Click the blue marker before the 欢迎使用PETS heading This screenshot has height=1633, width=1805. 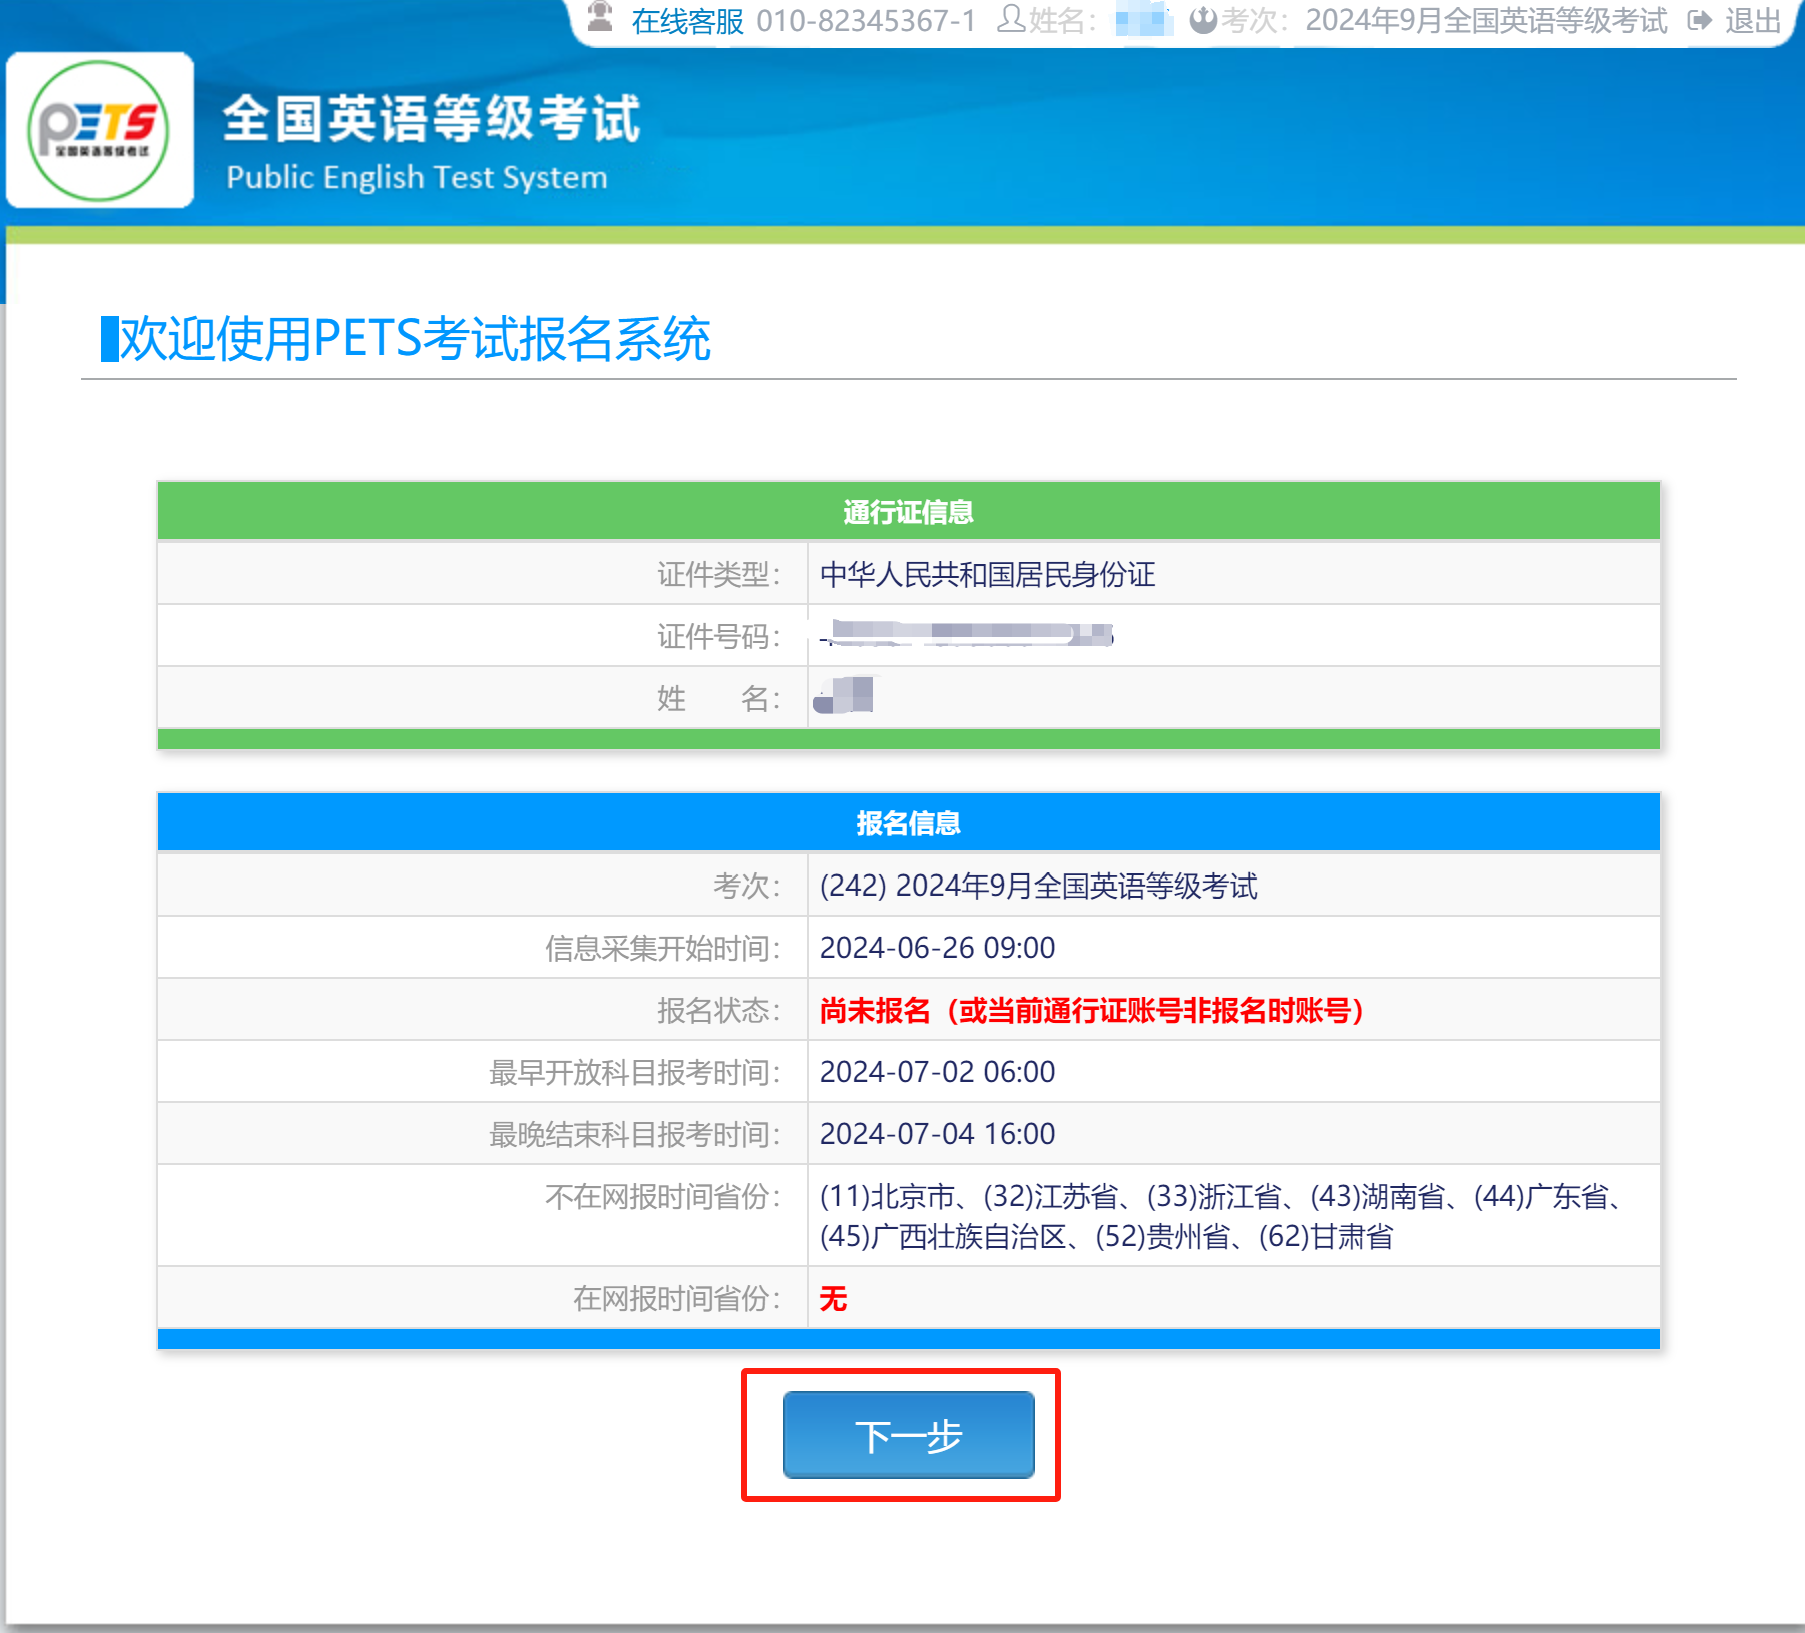(x=109, y=339)
